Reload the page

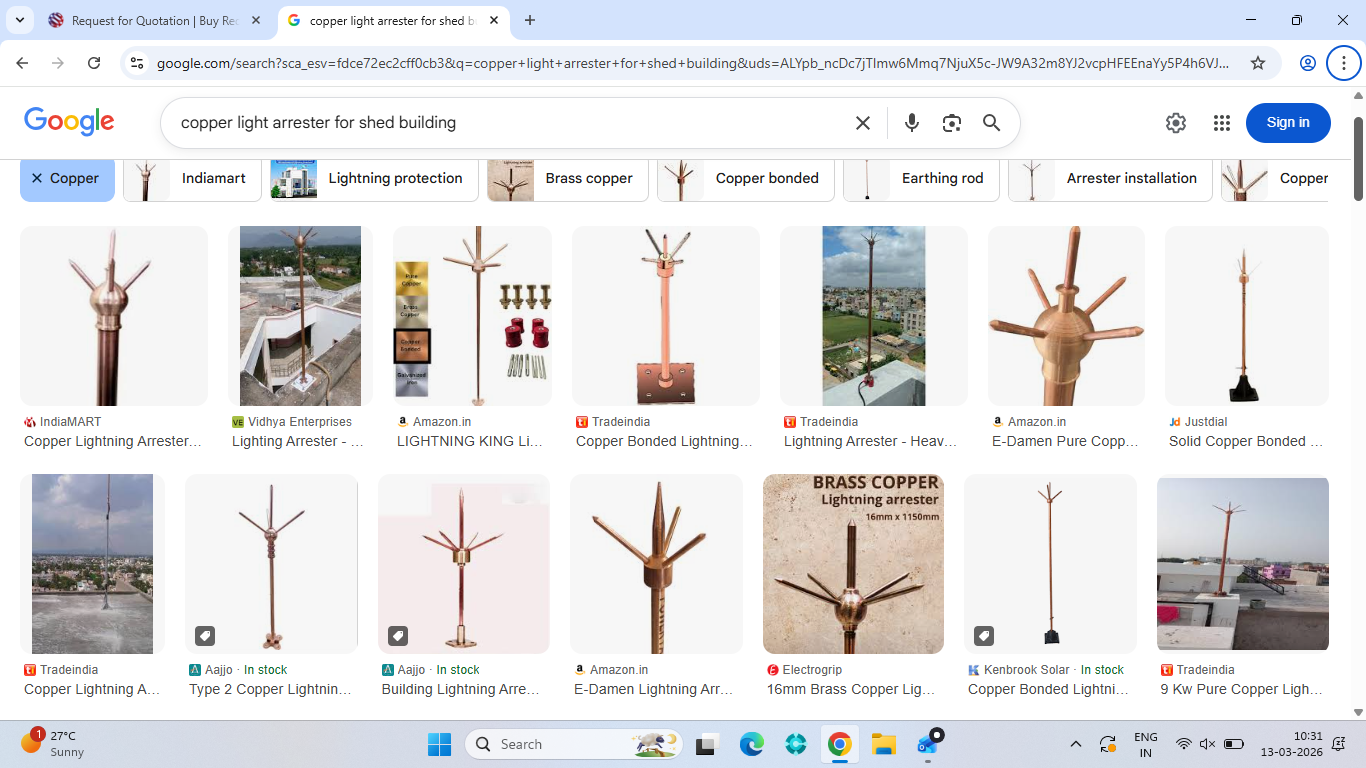pos(94,63)
